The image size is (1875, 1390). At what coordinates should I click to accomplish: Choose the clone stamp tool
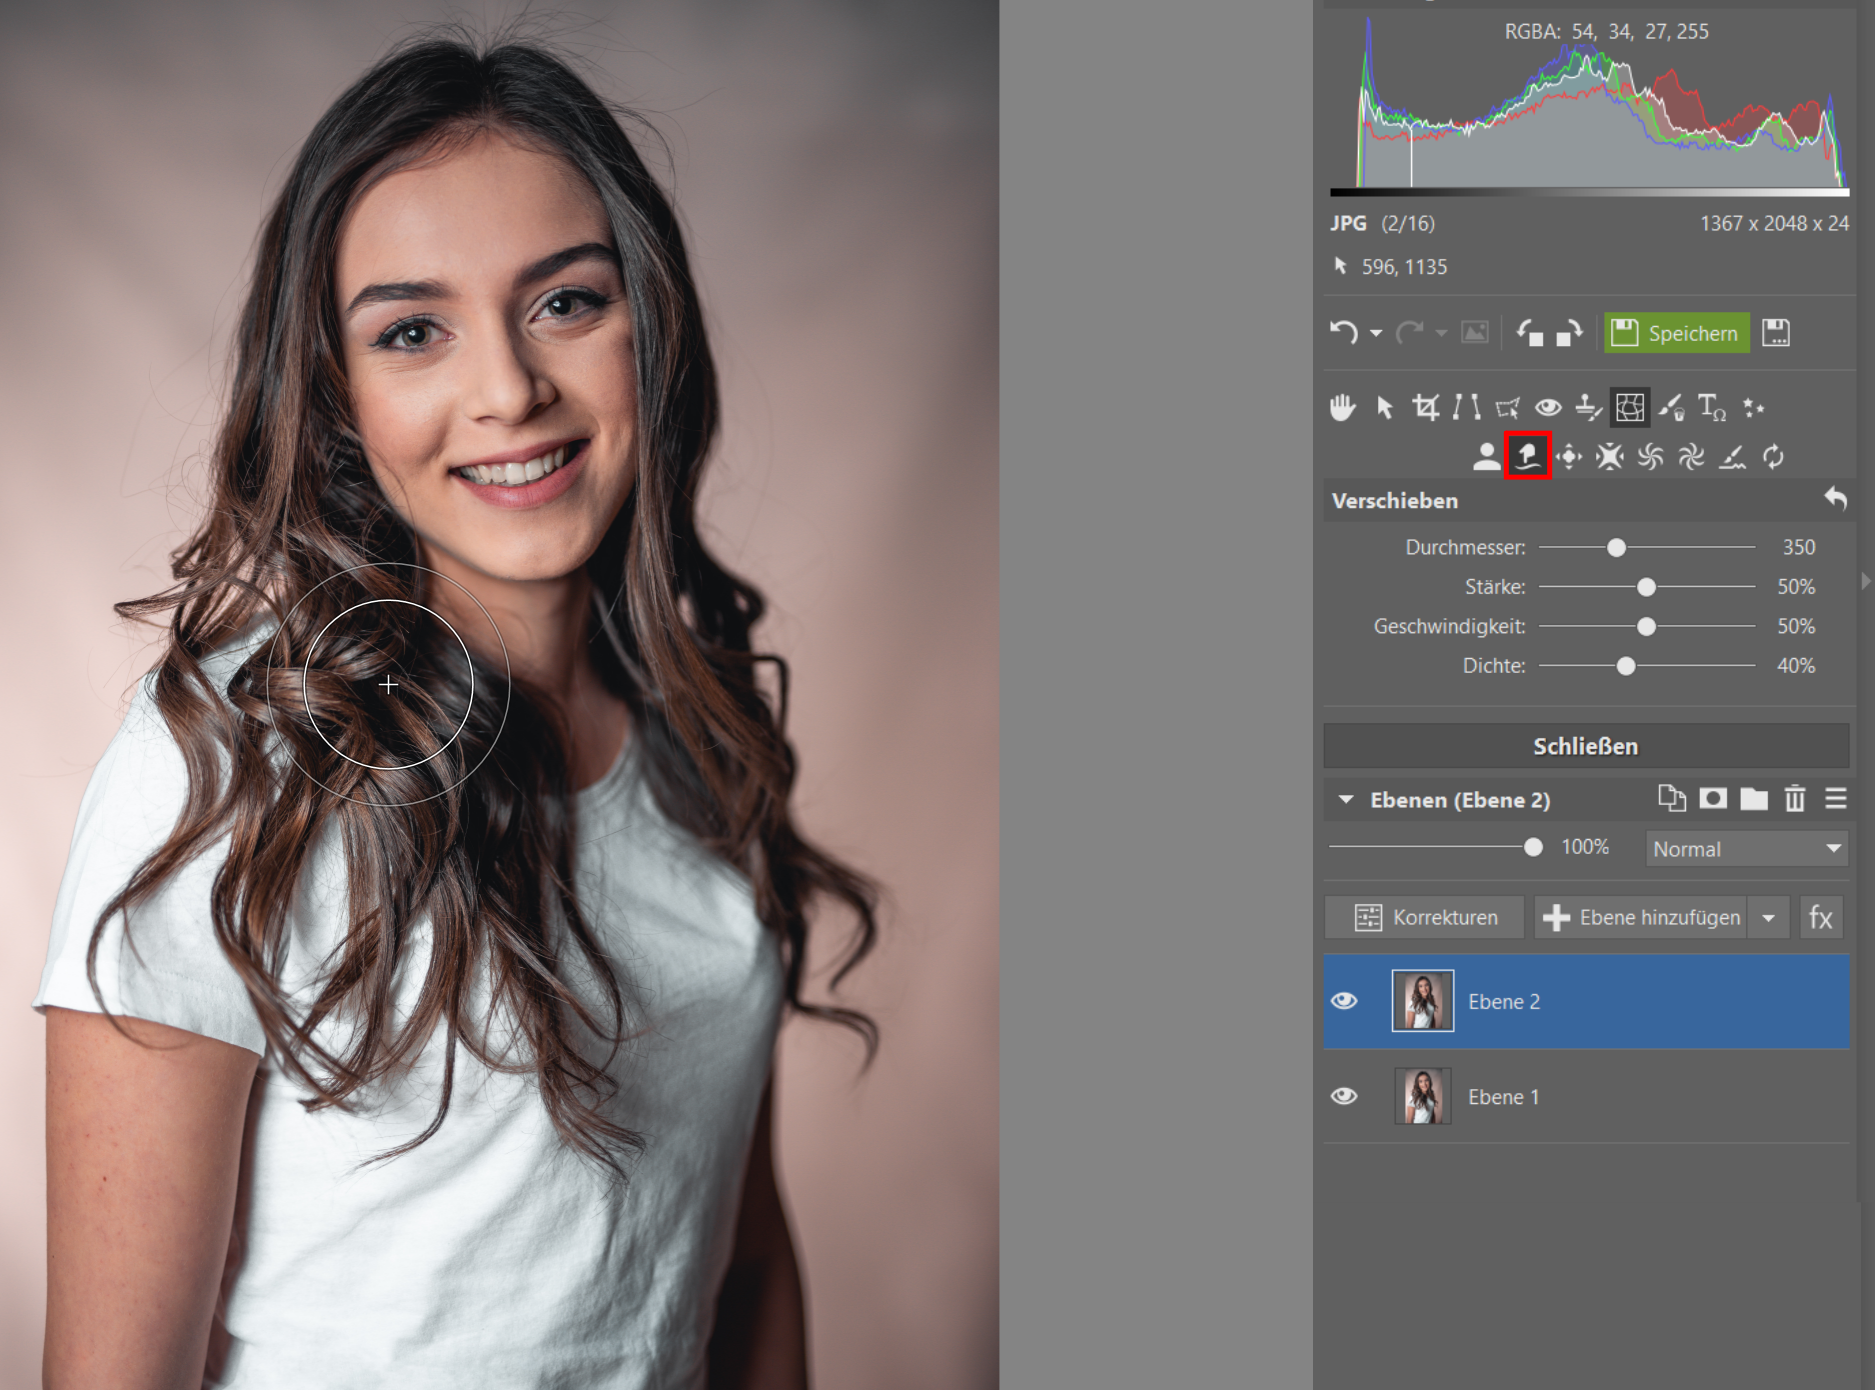[1588, 408]
